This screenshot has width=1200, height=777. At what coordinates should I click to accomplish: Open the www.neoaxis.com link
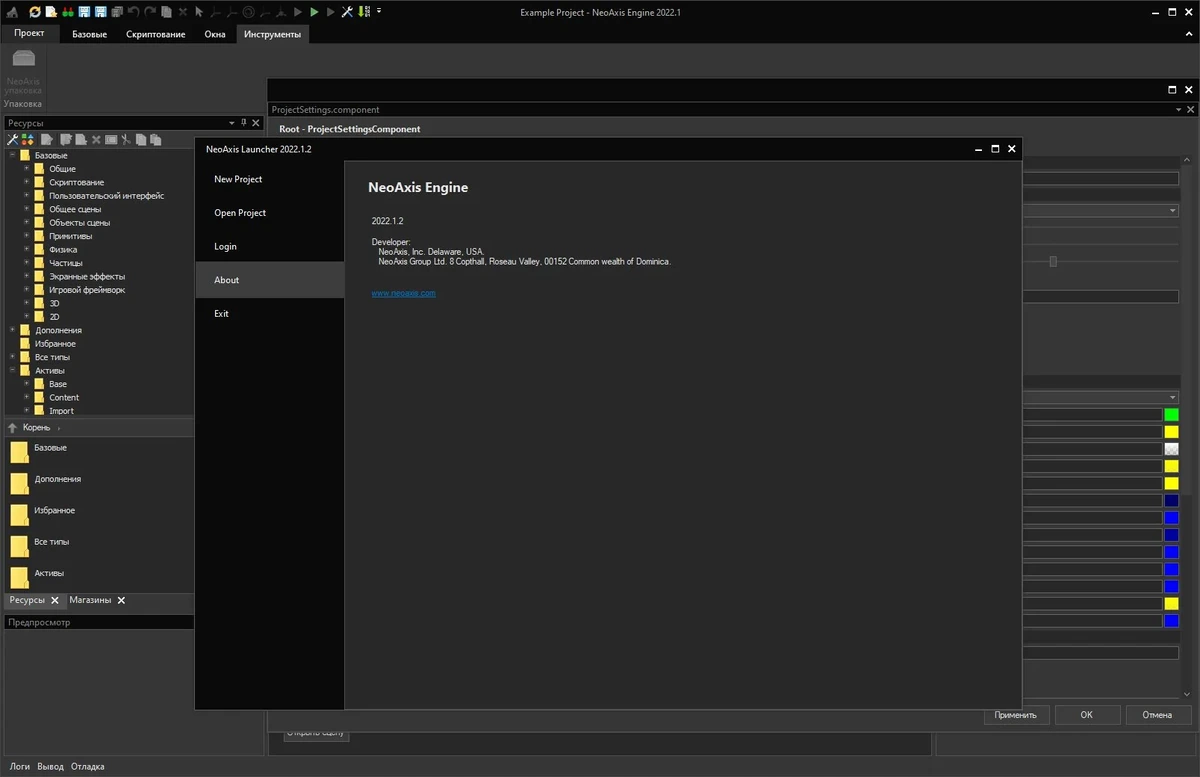(x=403, y=293)
